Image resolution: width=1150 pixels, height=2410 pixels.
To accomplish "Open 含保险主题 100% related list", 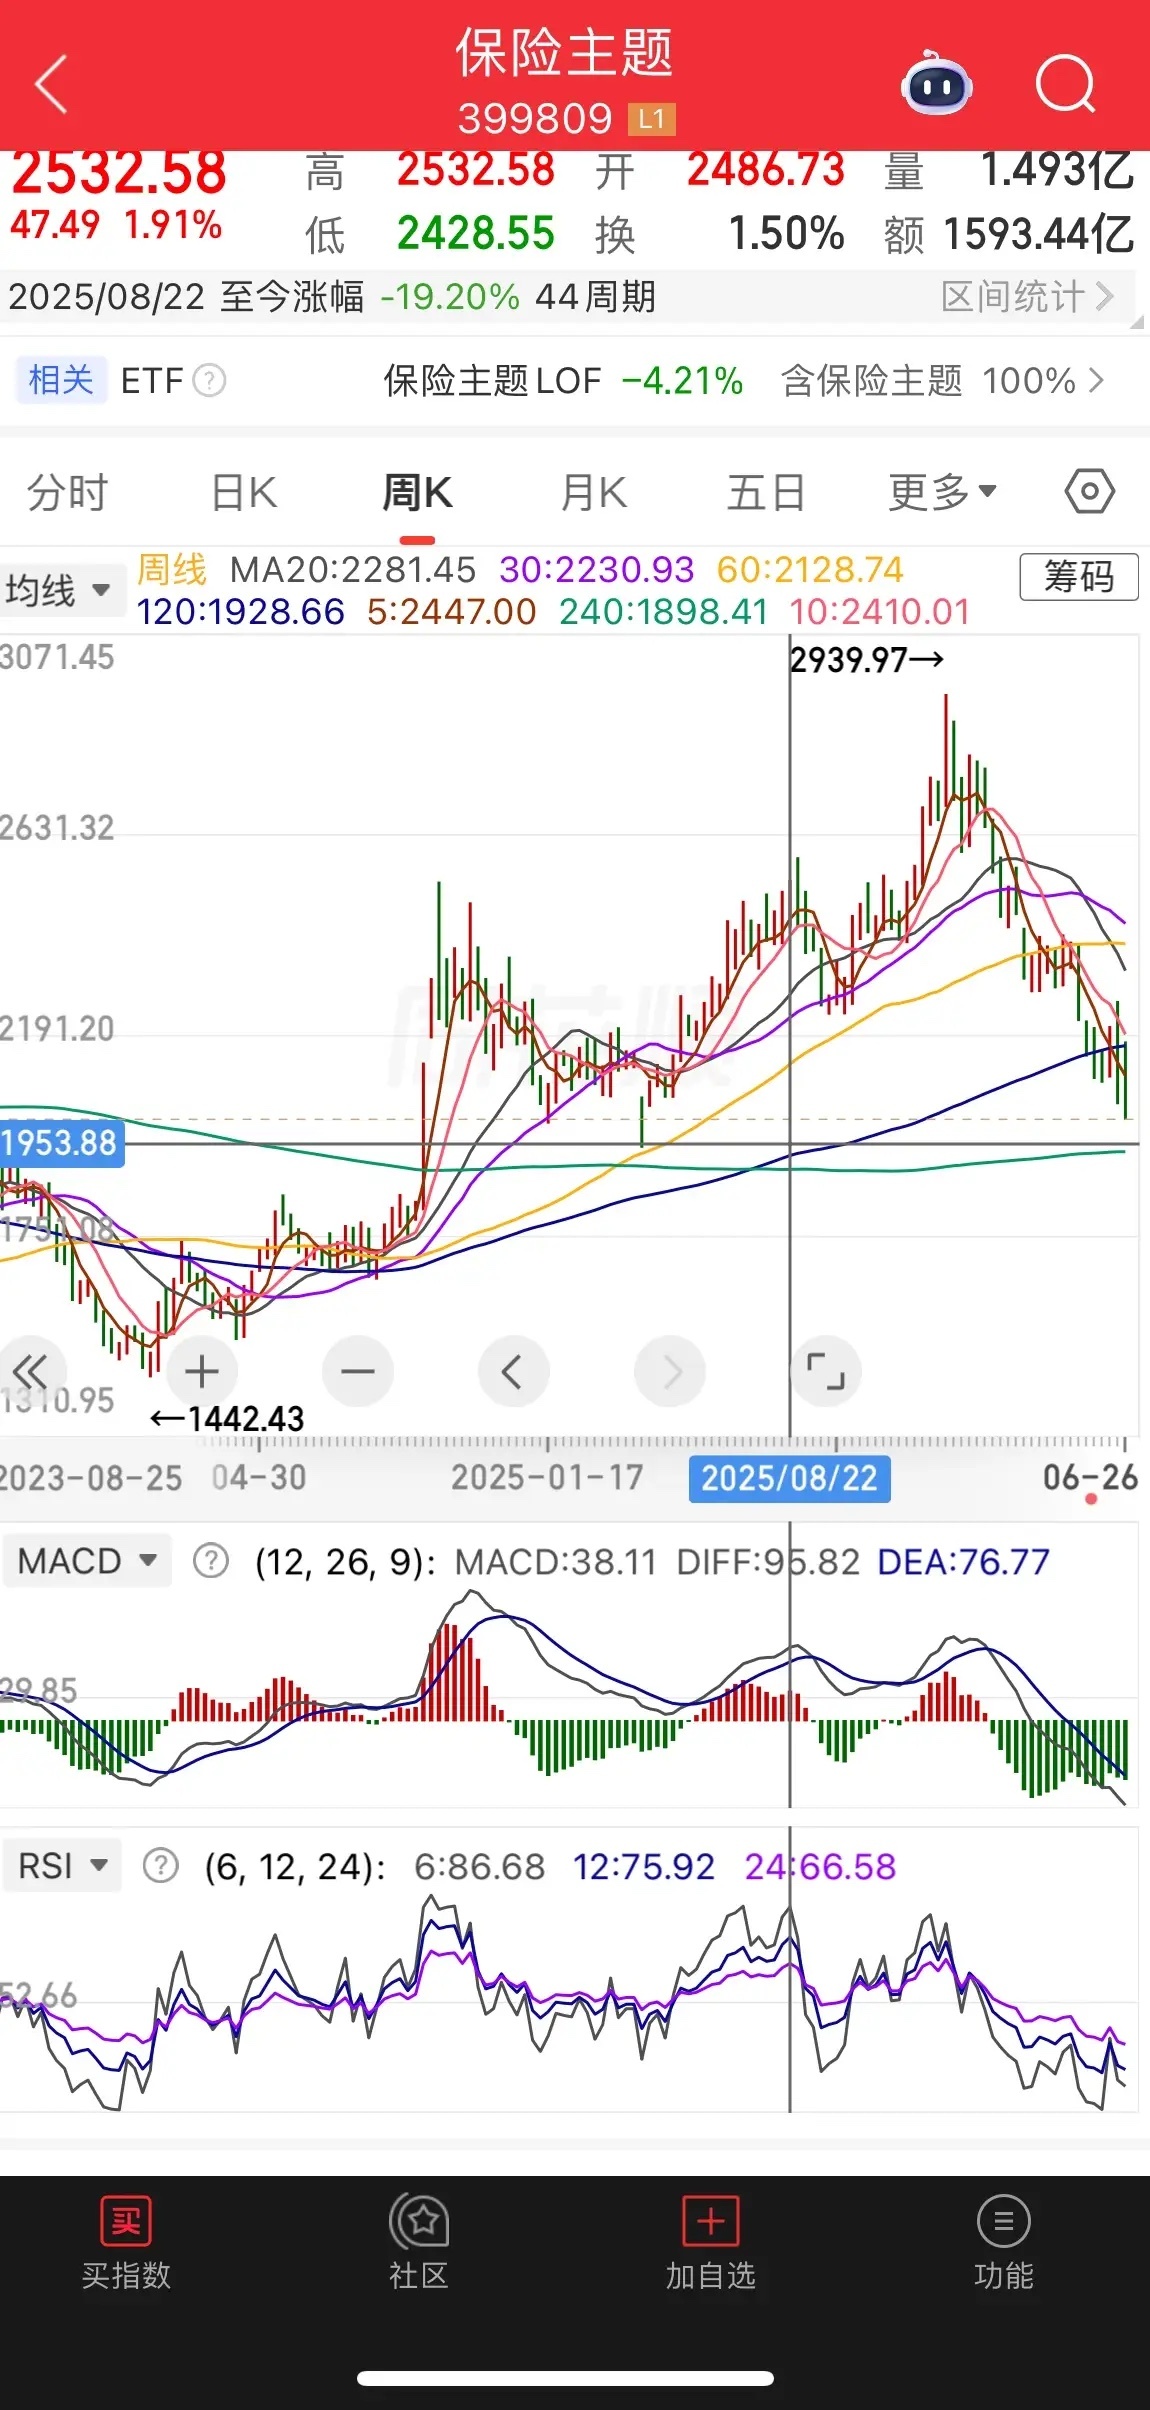I will pyautogui.click(x=943, y=381).
